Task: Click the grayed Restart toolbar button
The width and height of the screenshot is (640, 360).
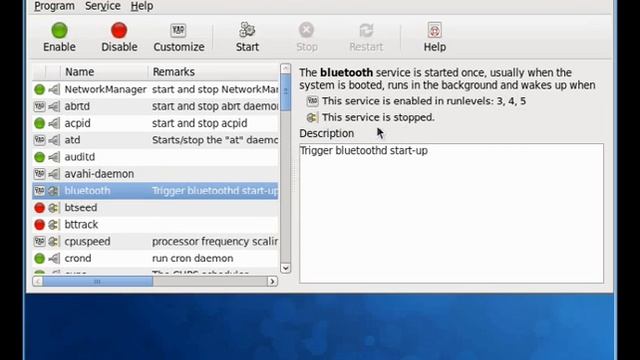Action: [x=366, y=37]
